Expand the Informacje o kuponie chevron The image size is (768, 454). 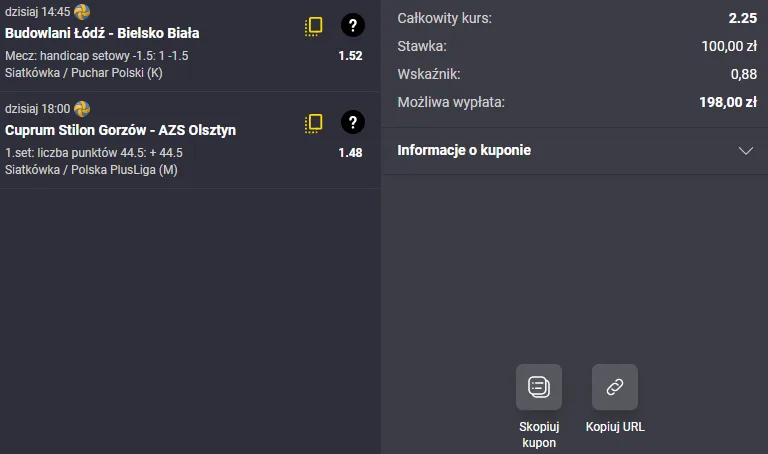click(745, 151)
